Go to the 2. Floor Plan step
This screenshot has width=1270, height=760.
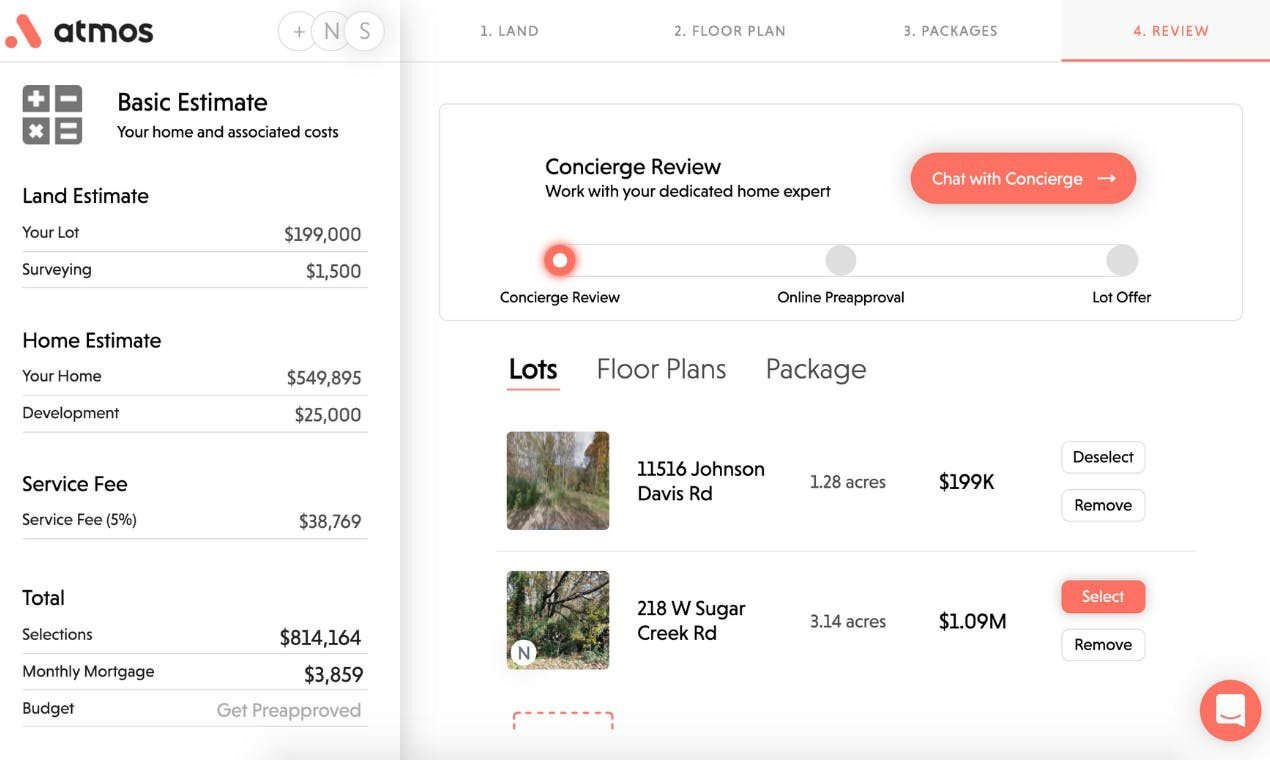tap(730, 31)
